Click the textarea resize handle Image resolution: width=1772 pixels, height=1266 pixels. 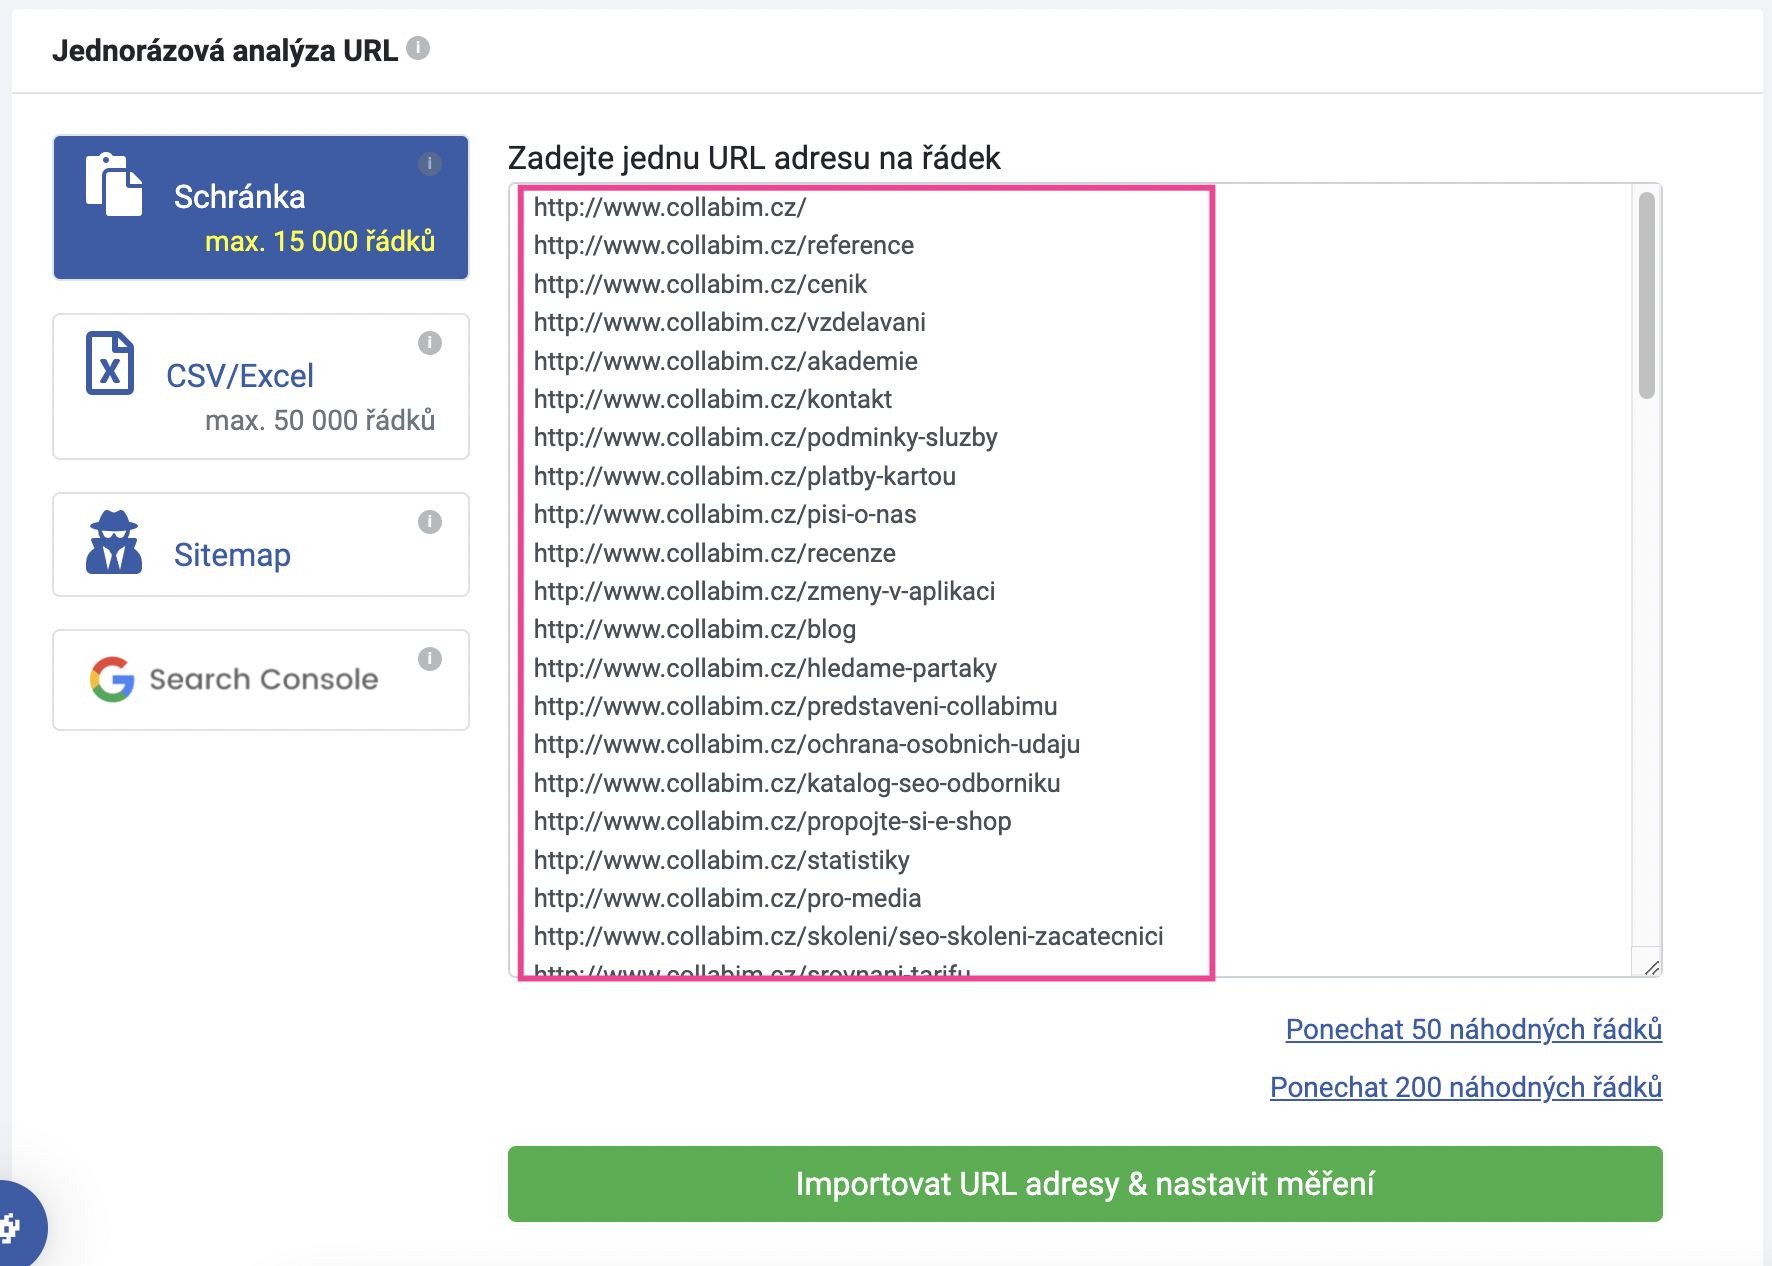coord(1651,967)
